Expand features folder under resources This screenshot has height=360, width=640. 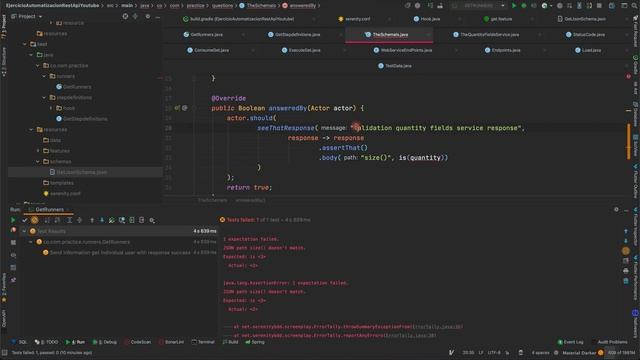click(x=38, y=151)
